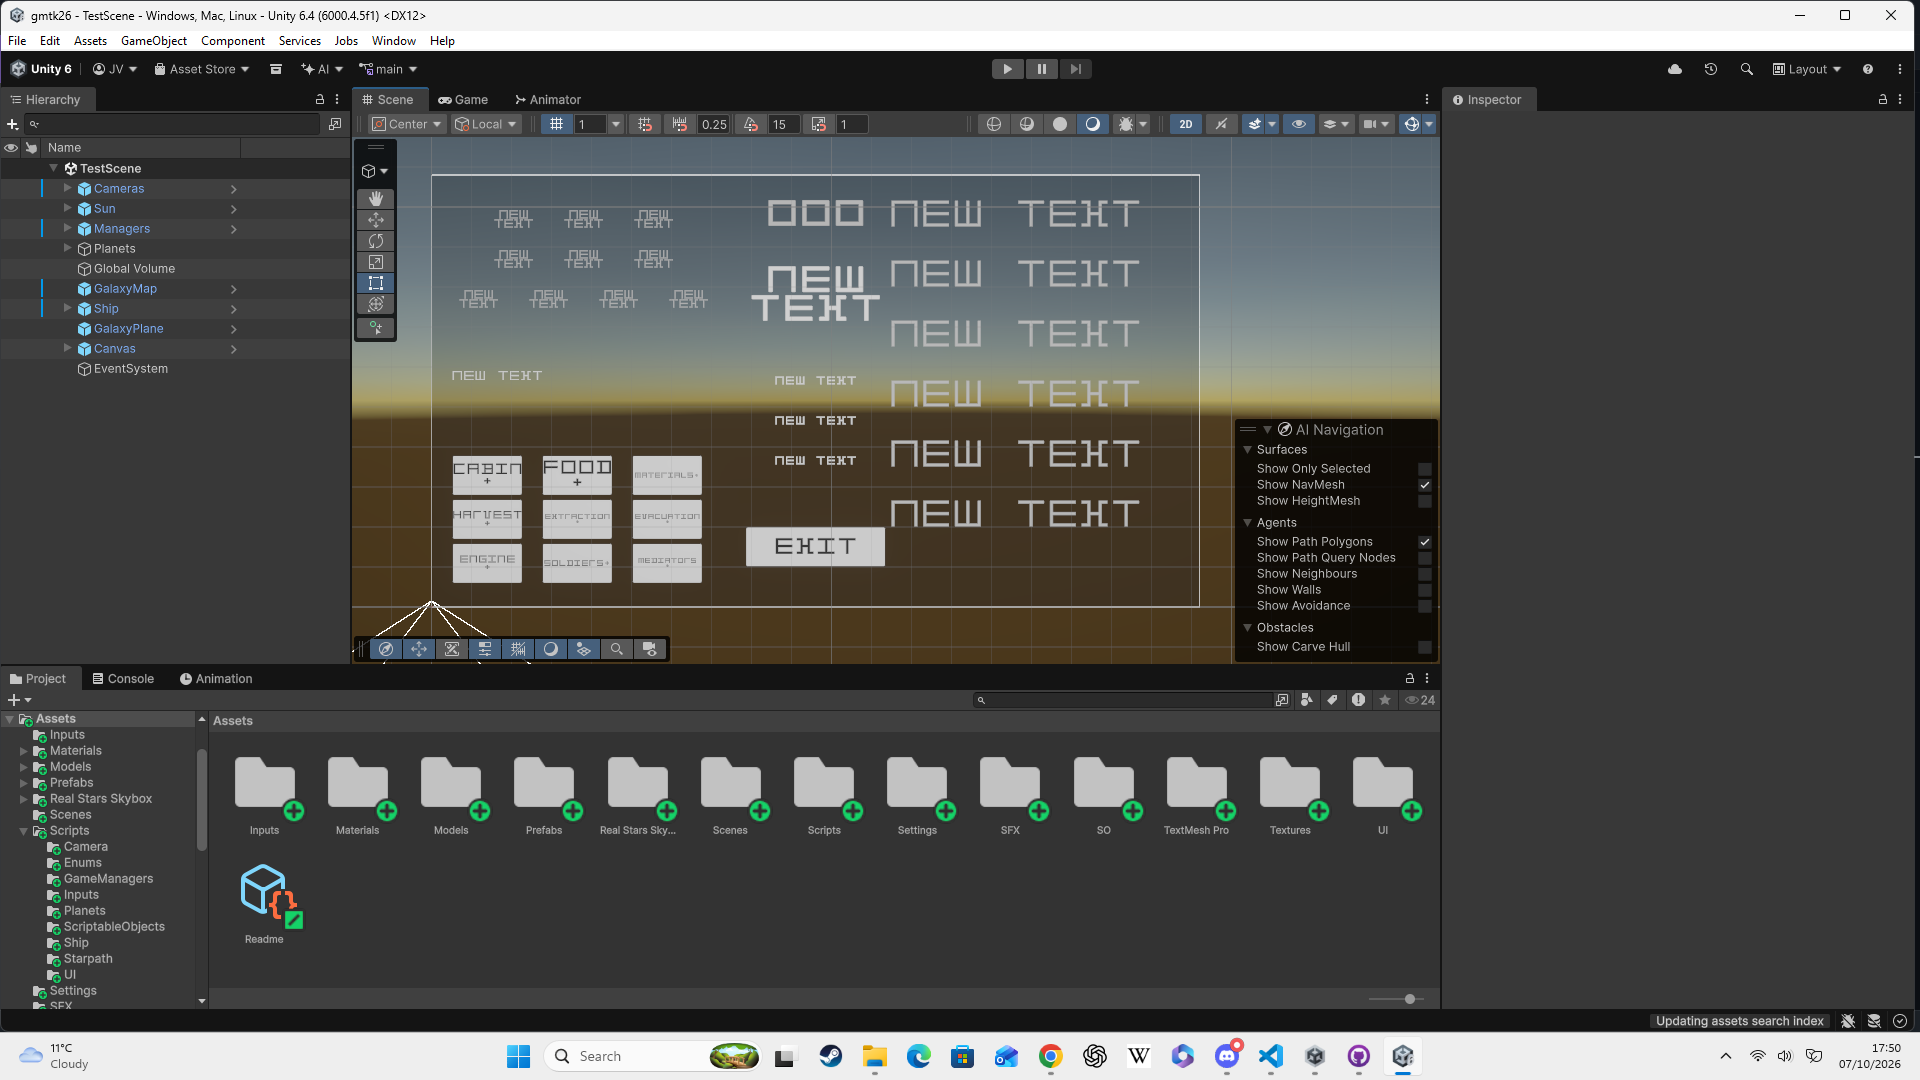Open the GameObject menu
Viewport: 1920px width, 1080px height.
(x=154, y=41)
